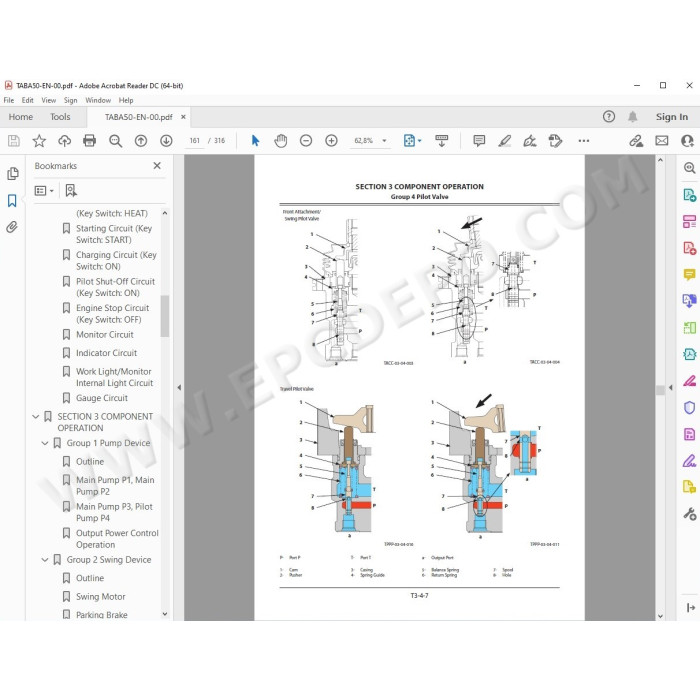
Task: Open the Add comment sticky note tool
Action: tap(479, 141)
